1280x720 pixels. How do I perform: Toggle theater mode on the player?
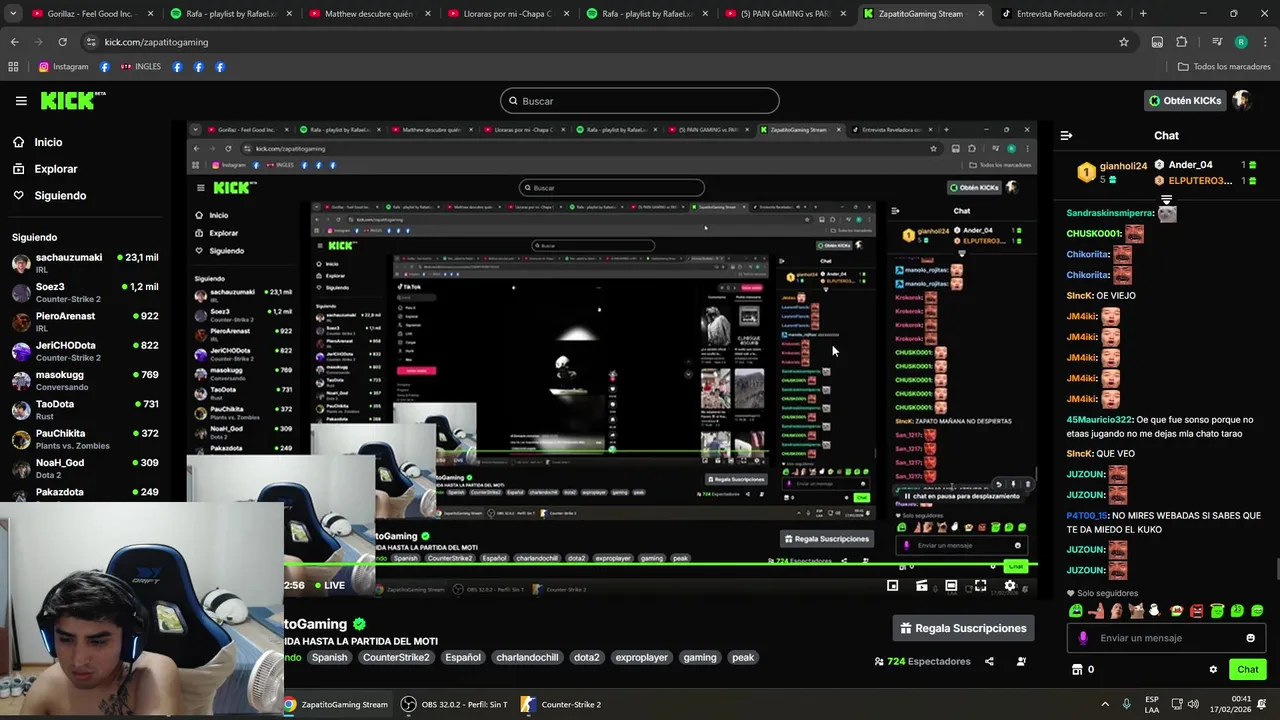(951, 586)
